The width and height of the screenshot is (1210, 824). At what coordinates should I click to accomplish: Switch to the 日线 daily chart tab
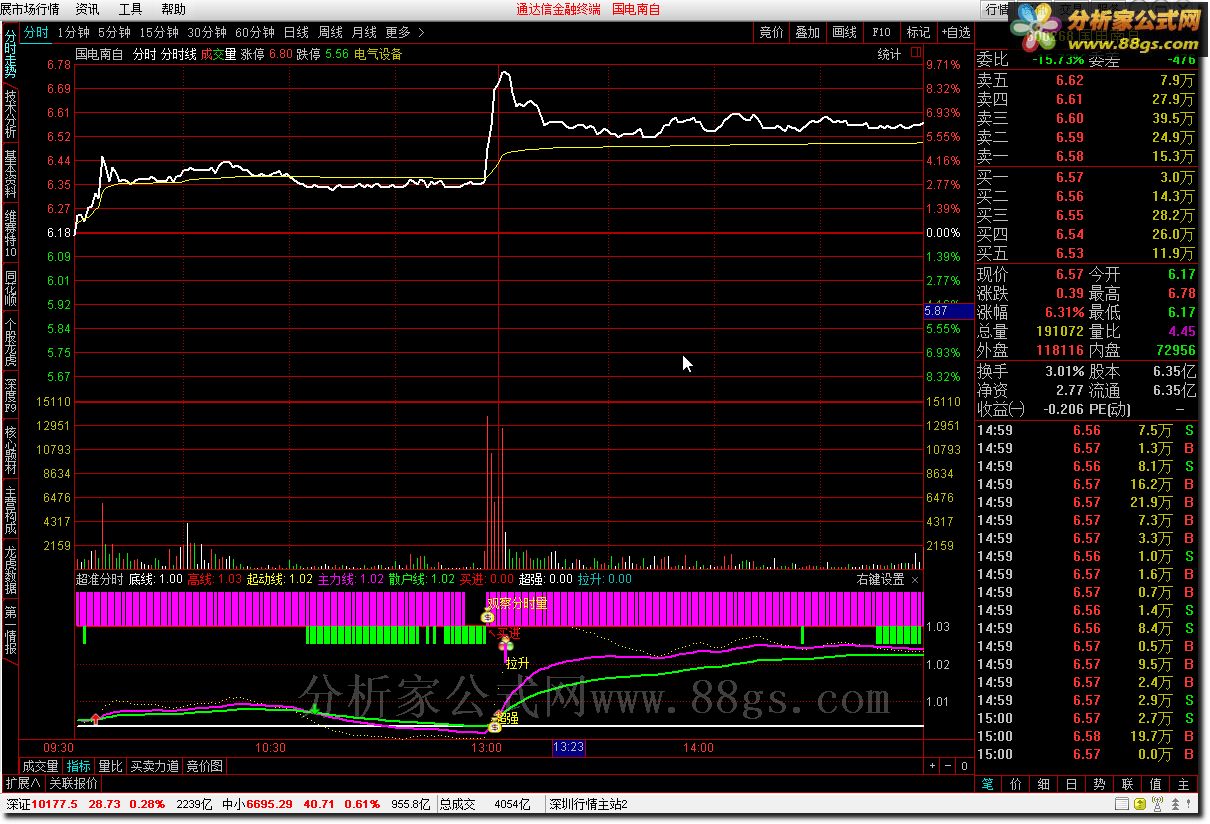[296, 32]
